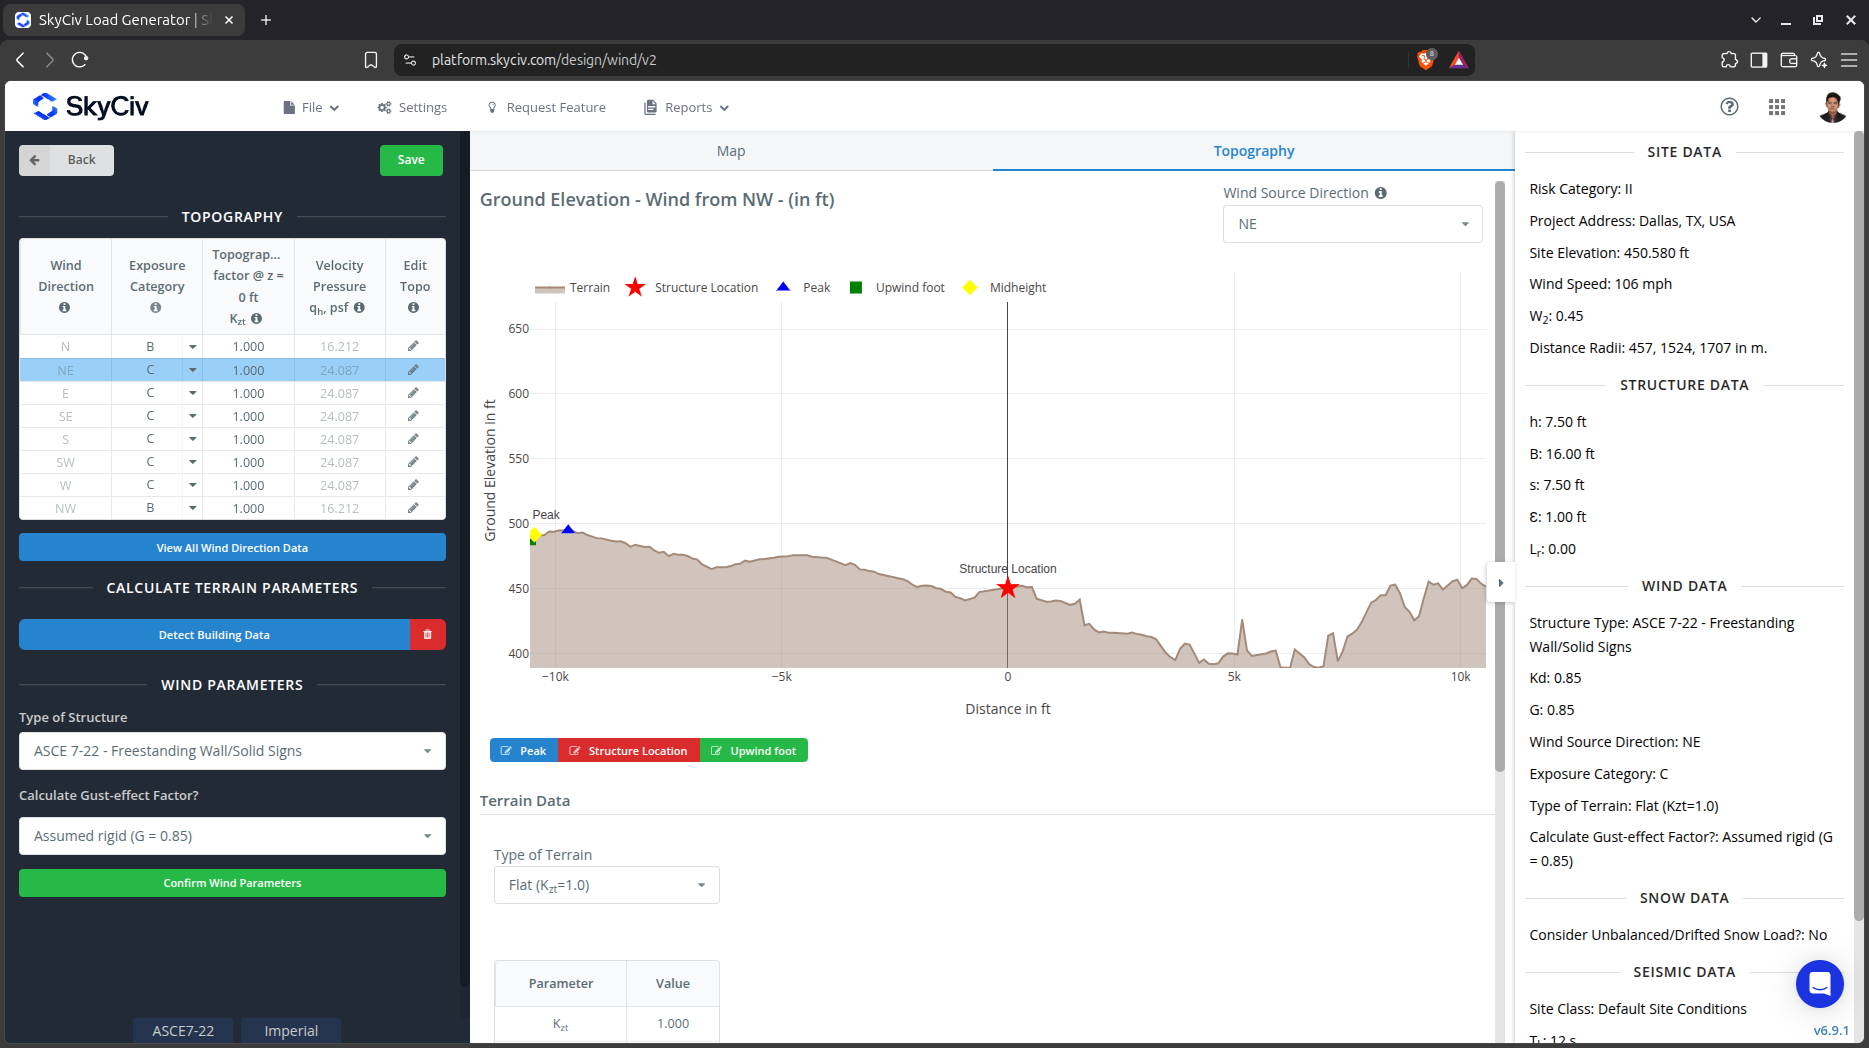Click View All Wind Direction Data

coord(232,548)
